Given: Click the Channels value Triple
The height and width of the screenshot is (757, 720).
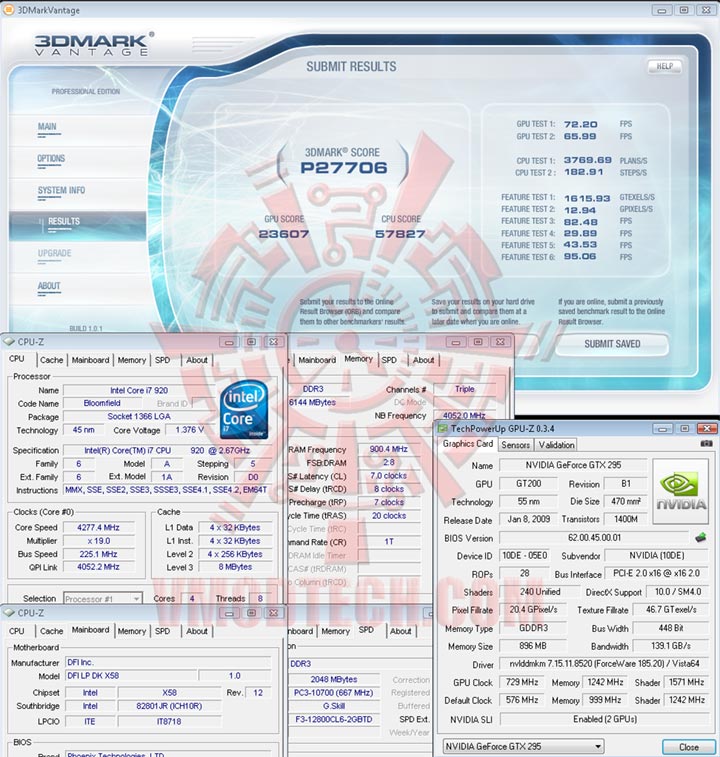Looking at the screenshot, I should [x=465, y=389].
